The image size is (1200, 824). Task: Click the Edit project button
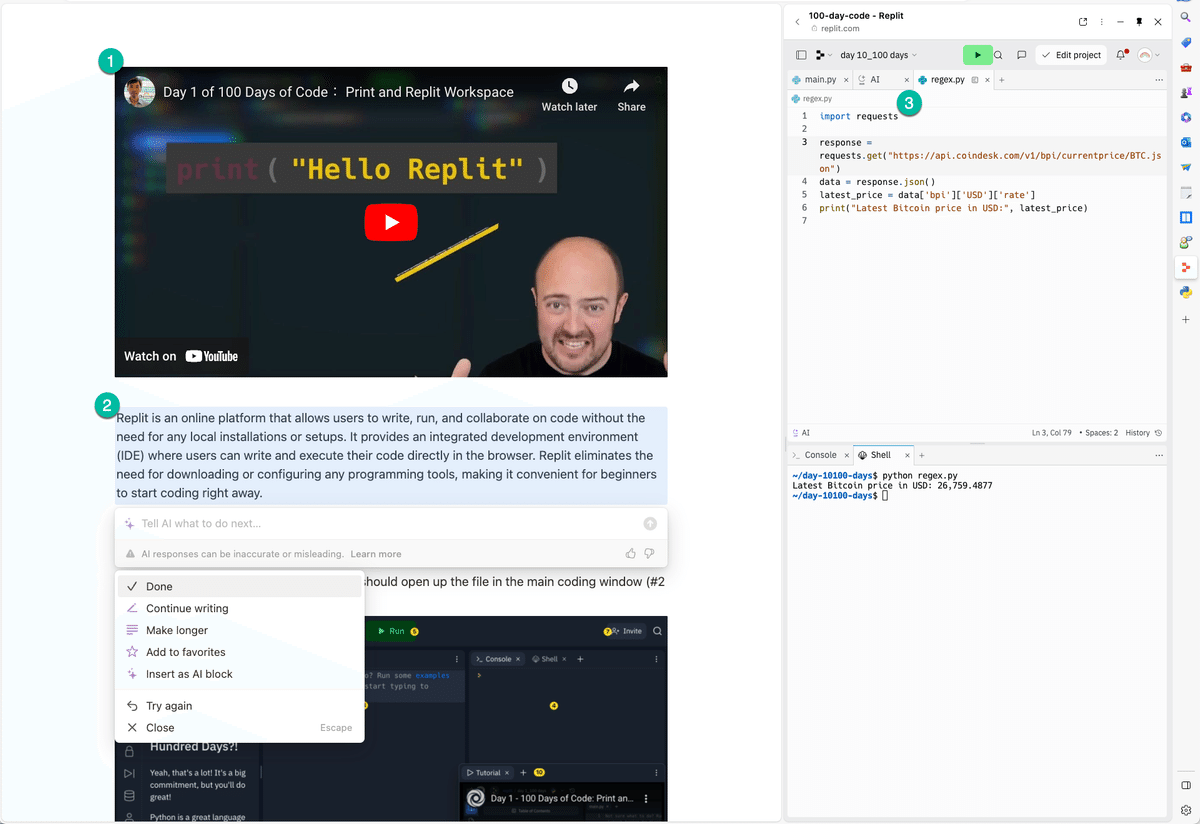(x=1071, y=55)
